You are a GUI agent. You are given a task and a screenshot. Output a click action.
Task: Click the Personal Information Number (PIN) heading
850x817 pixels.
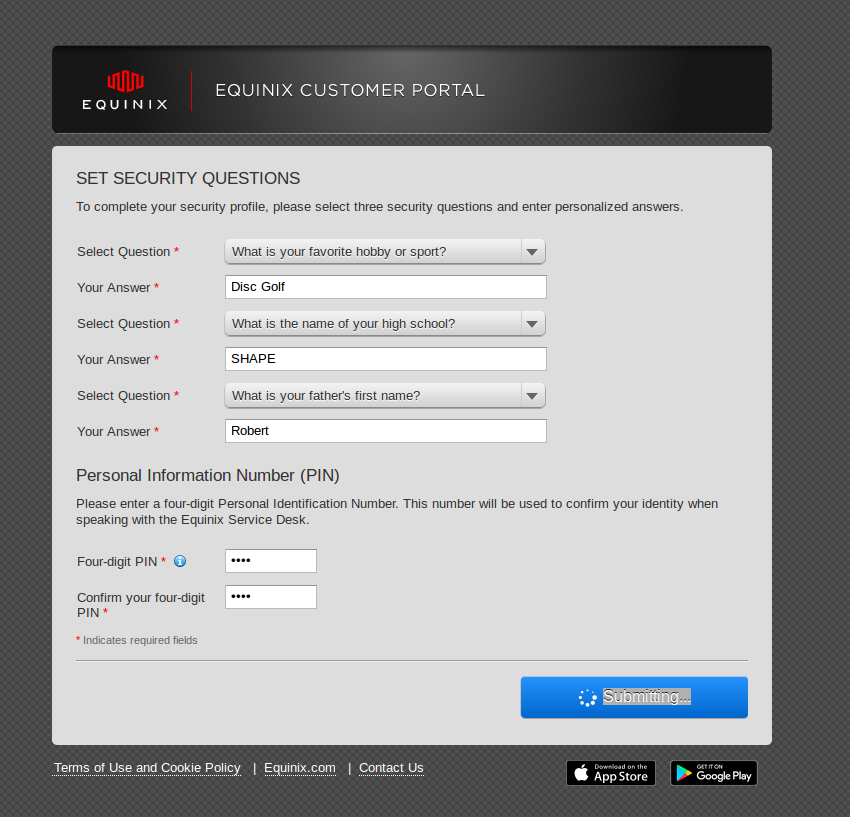click(x=215, y=475)
